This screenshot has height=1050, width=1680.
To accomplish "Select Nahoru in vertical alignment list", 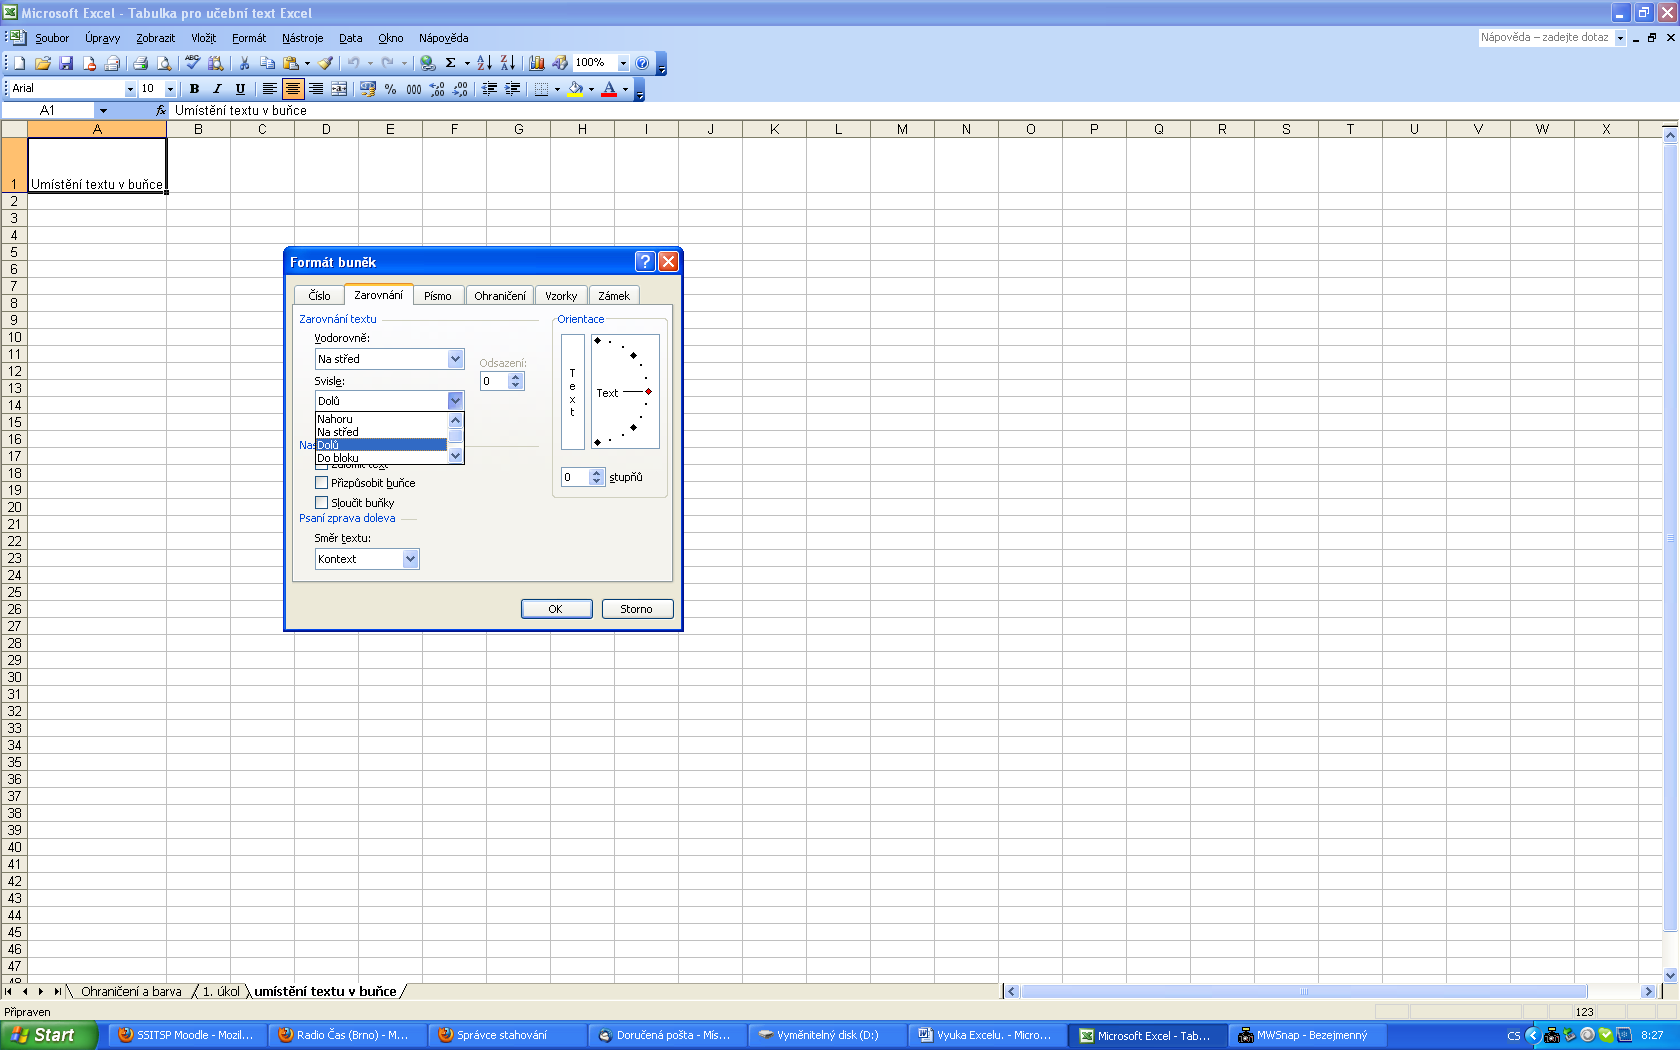I will click(x=381, y=419).
